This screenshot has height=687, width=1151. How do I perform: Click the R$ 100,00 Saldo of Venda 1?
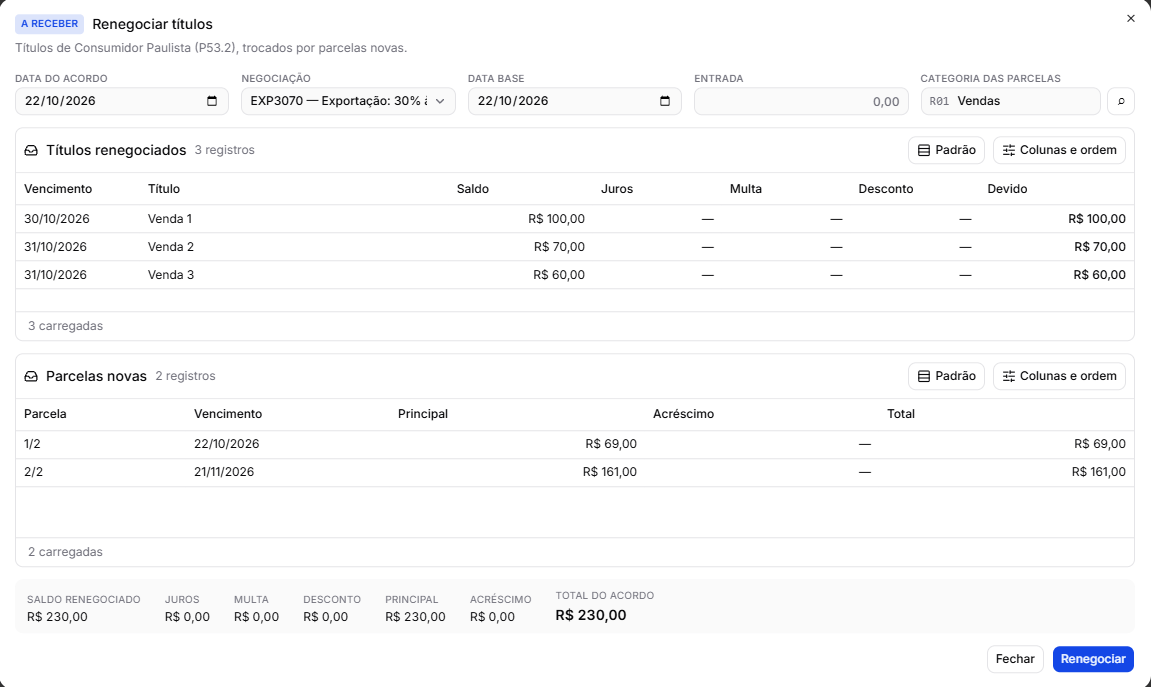556,219
